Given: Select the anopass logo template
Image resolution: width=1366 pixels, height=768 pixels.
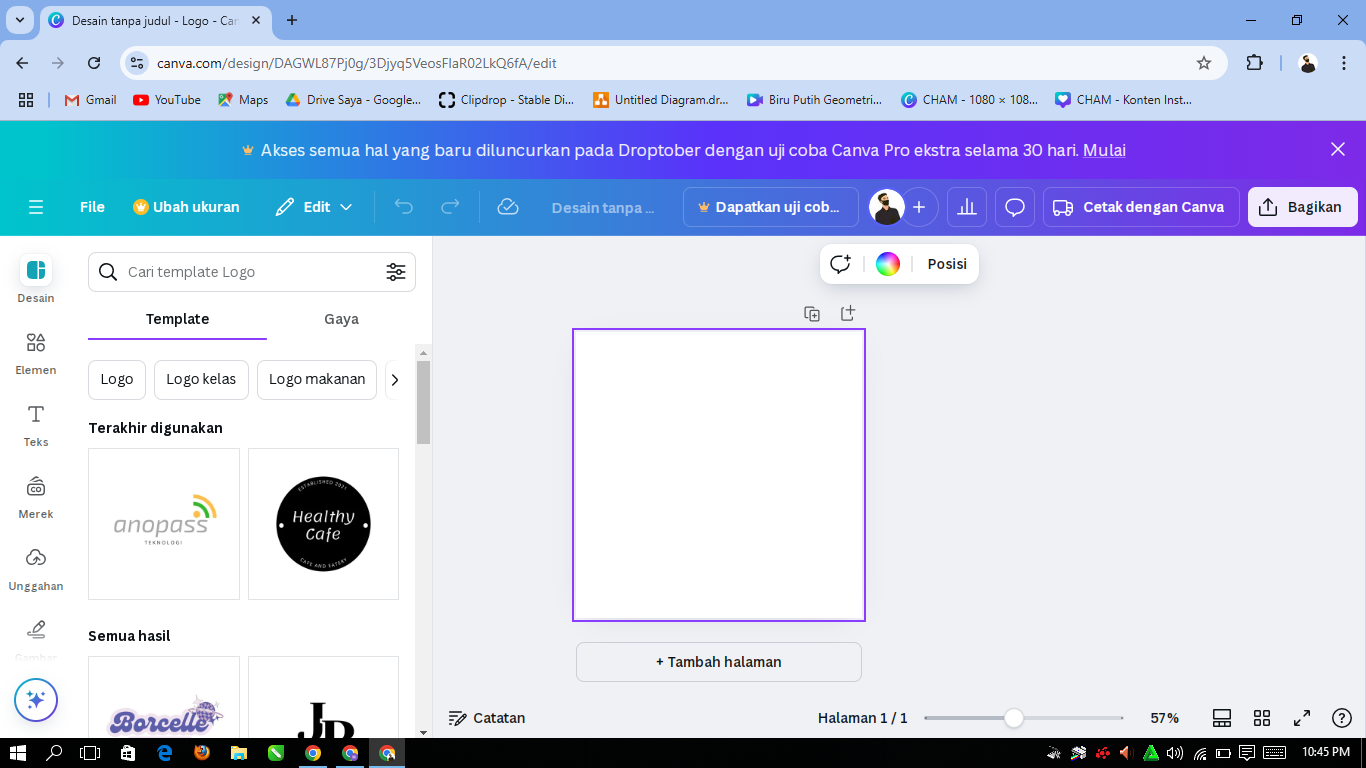Looking at the screenshot, I should click(x=164, y=524).
